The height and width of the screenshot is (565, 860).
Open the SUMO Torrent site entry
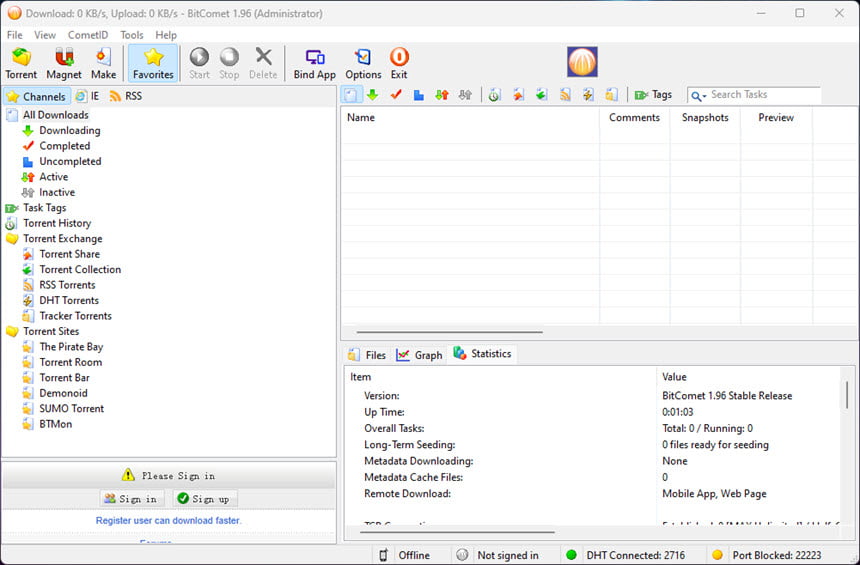tap(71, 409)
